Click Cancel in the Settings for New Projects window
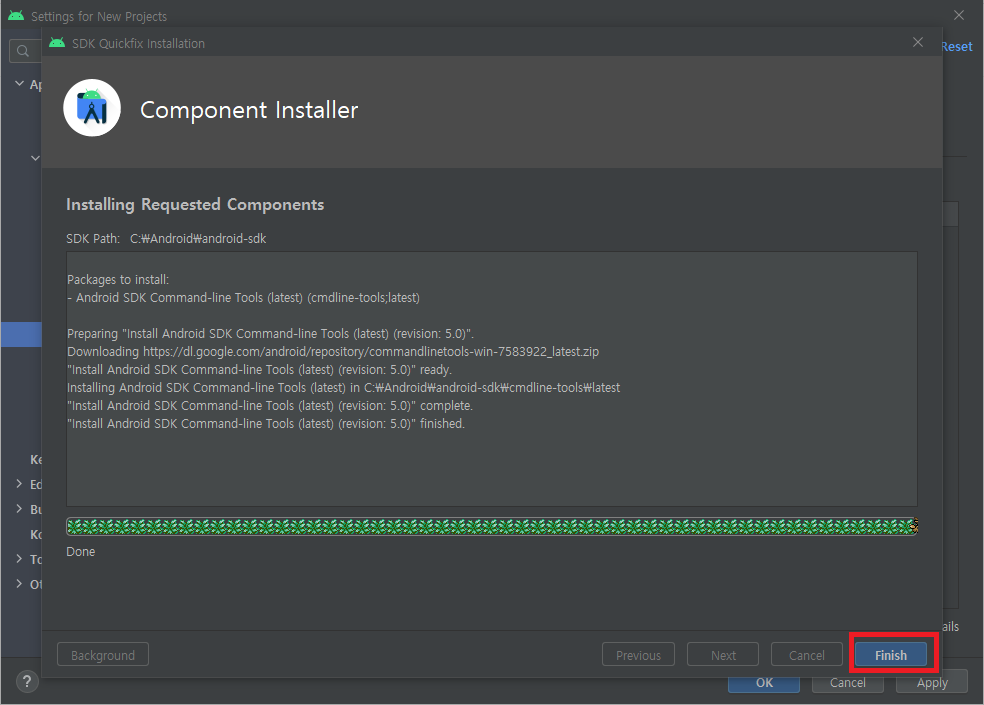This screenshot has height=705, width=984. [x=847, y=683]
